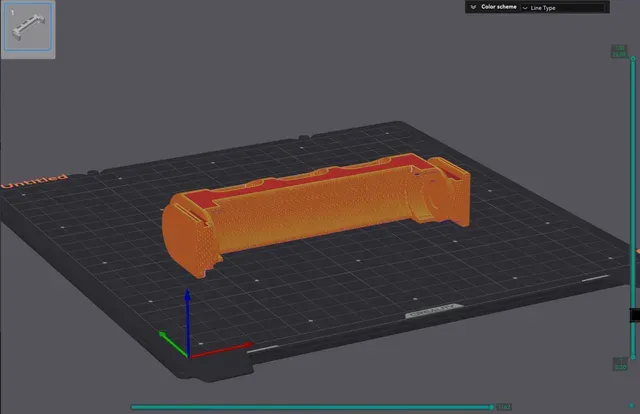Click the Untitled plate name label

34,181
